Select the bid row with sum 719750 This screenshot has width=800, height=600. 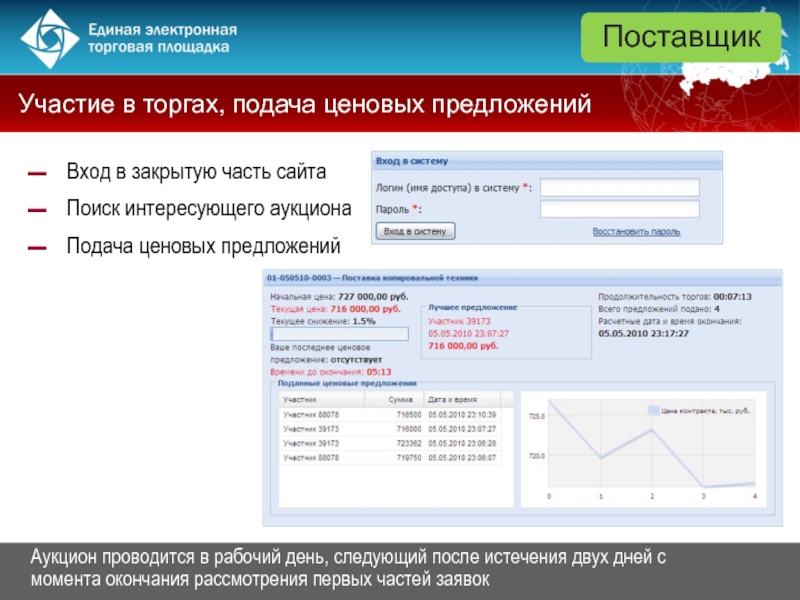[396, 457]
